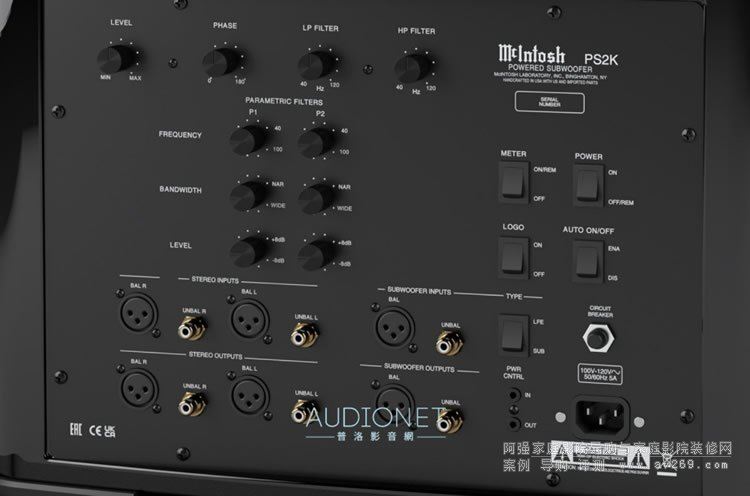Click the P1 FREQUENCY knob
750x496 pixels.
tap(247, 140)
